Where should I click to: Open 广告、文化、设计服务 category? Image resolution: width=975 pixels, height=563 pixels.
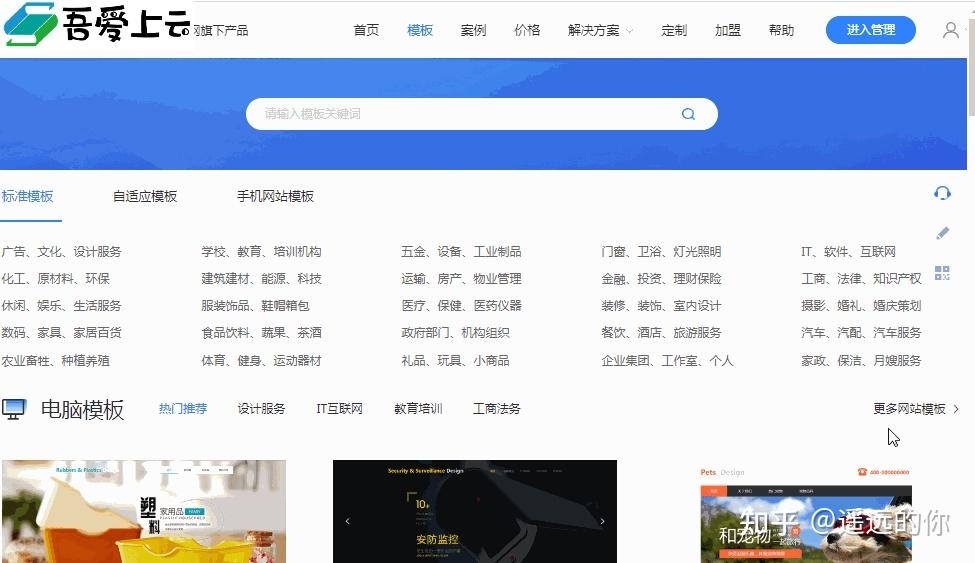61,252
